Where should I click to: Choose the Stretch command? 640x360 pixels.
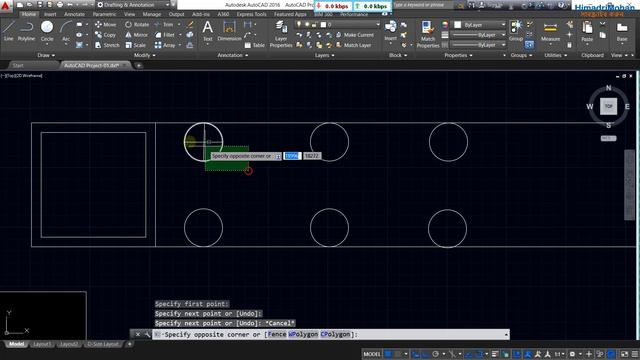[x=107, y=45]
